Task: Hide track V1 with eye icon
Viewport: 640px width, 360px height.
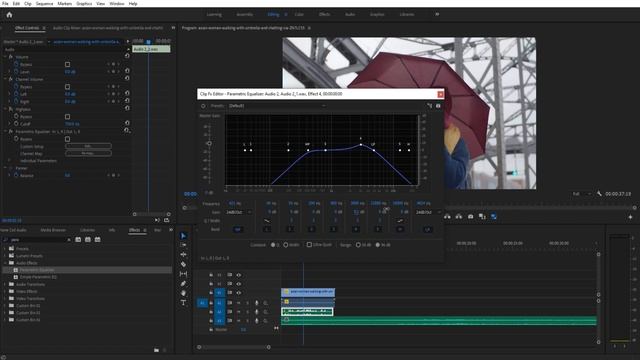Action: [x=239, y=293]
